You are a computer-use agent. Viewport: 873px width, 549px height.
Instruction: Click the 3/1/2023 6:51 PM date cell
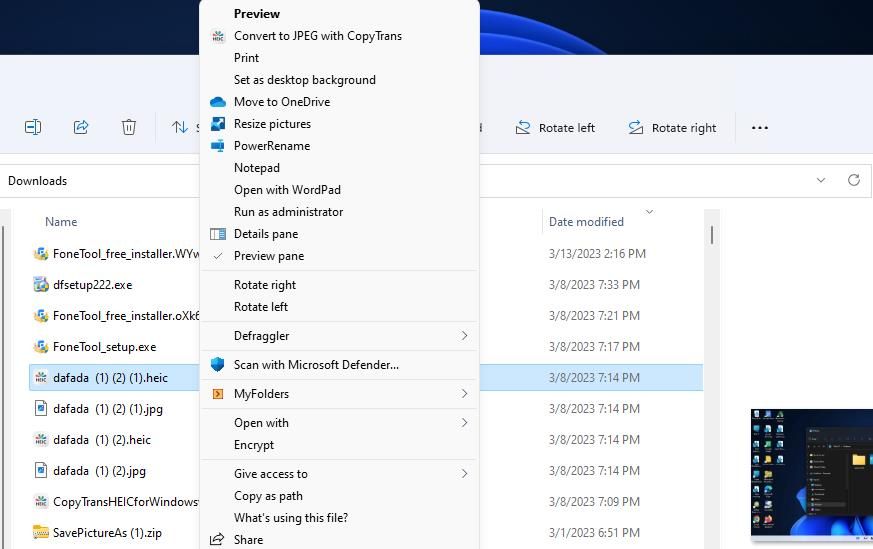tap(594, 533)
